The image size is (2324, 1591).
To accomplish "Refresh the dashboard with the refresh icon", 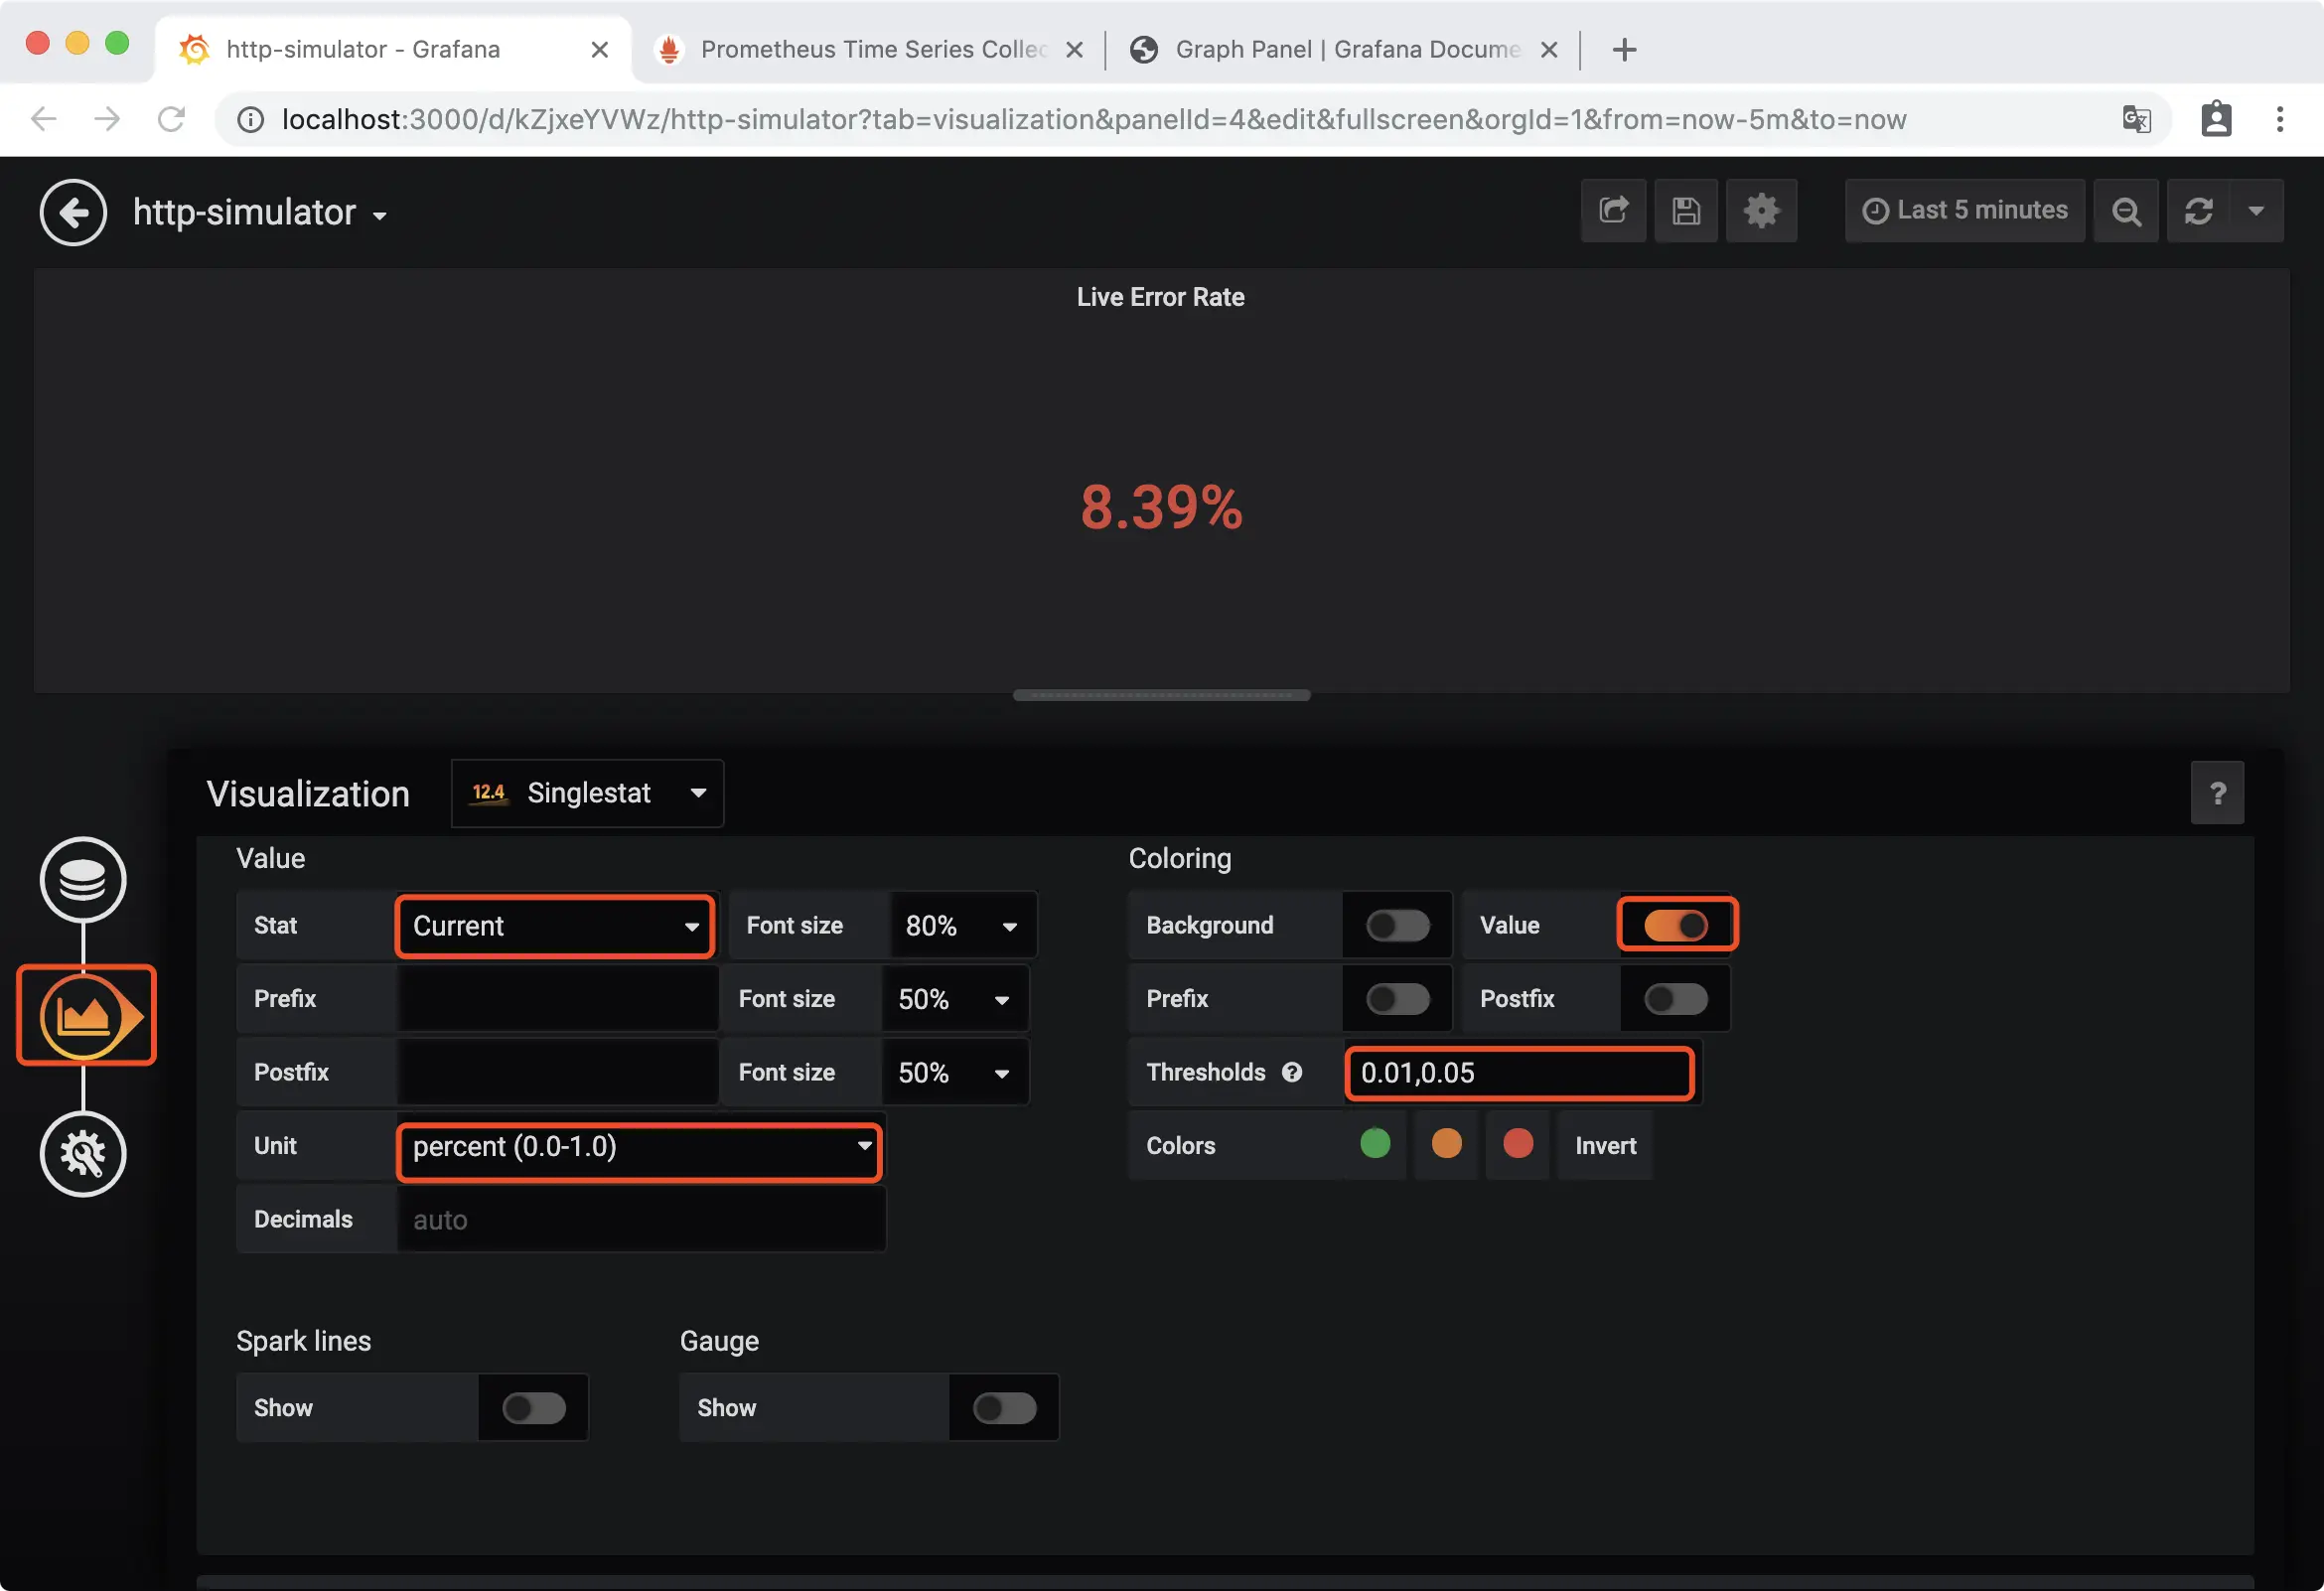I will point(2198,211).
